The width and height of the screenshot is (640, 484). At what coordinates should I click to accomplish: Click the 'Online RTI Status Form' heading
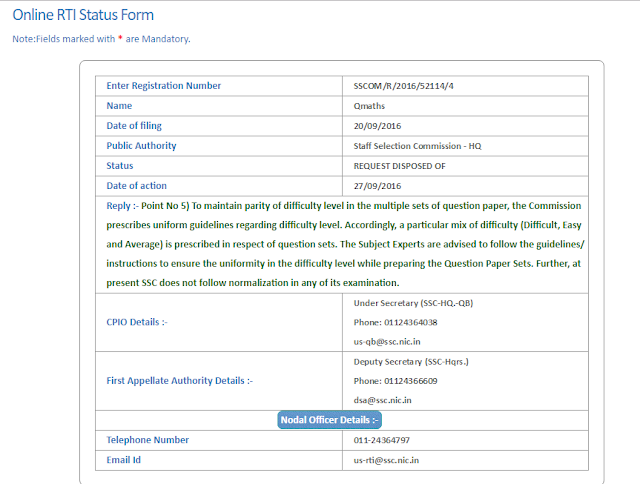coord(83,15)
